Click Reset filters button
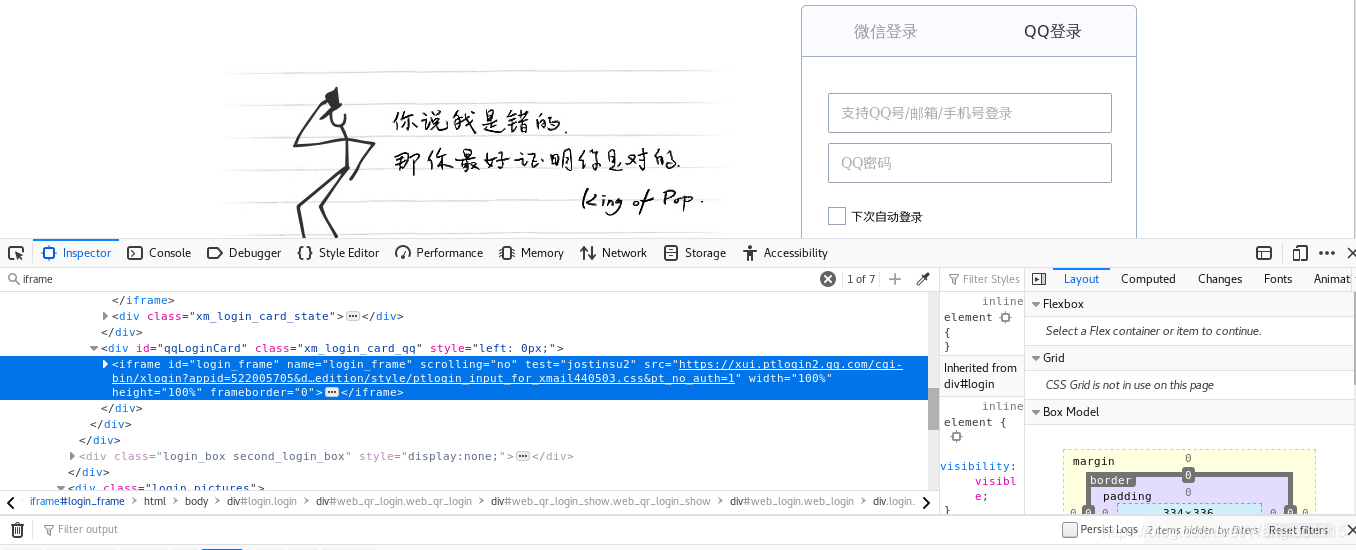The width and height of the screenshot is (1356, 550). click(x=1298, y=530)
